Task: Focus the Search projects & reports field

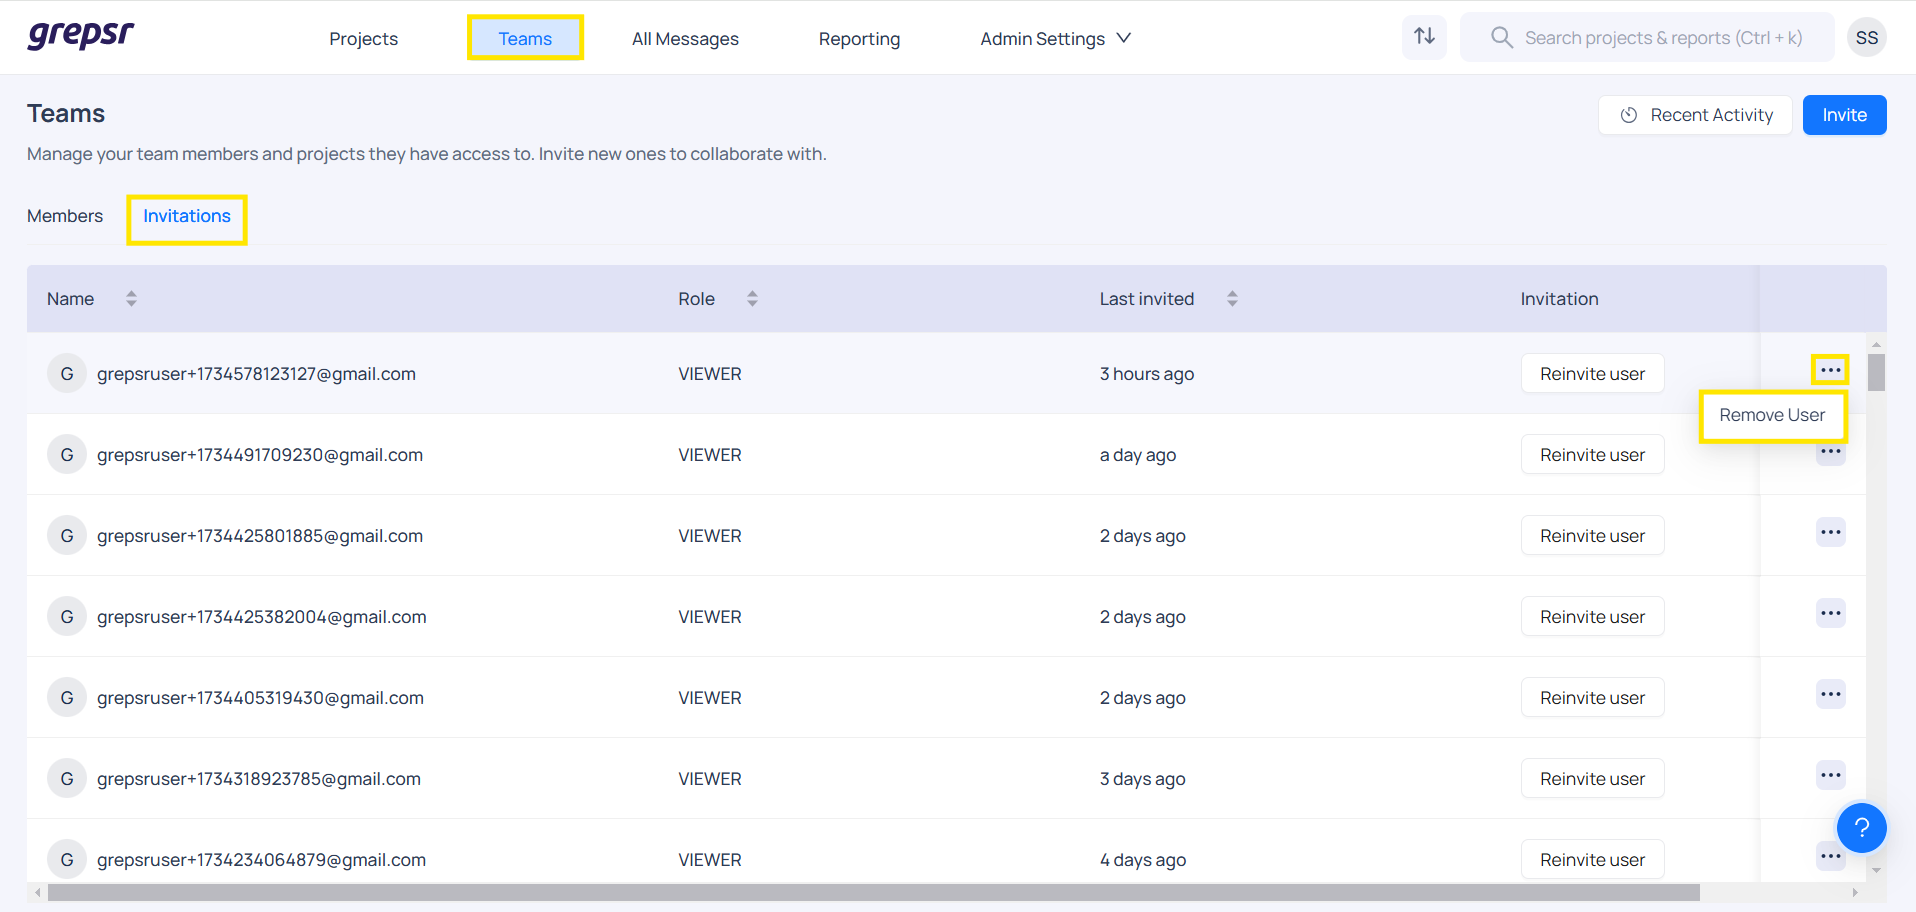Action: click(x=1662, y=38)
